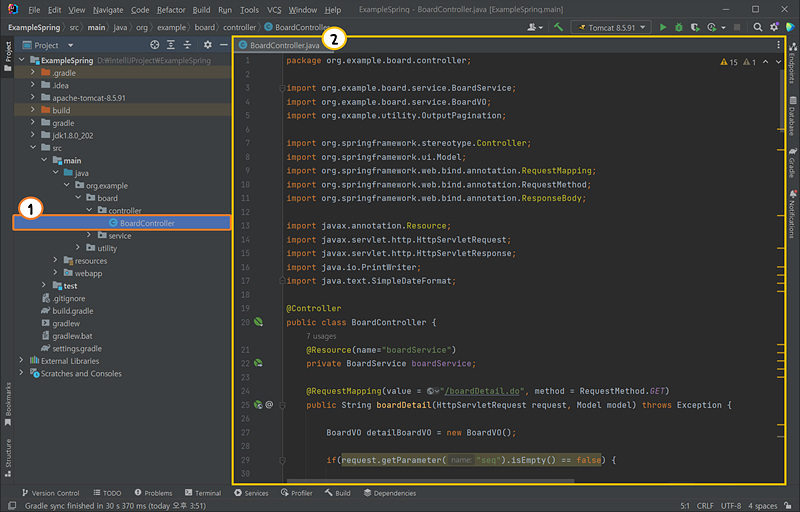Open the Dependencies tool window
The image size is (800, 512).
(x=390, y=493)
